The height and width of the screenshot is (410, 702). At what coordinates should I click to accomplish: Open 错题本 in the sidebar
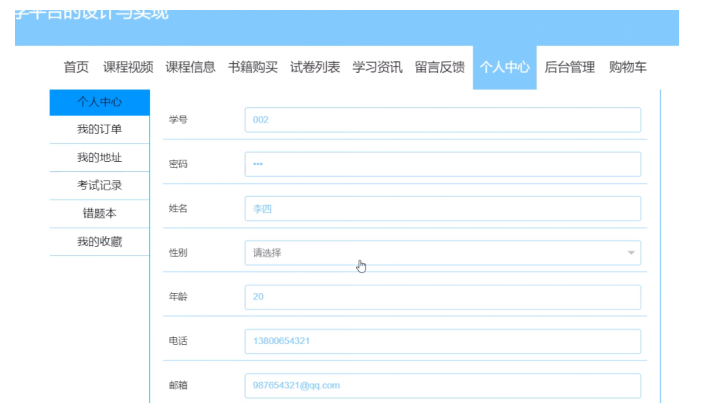coord(99,214)
